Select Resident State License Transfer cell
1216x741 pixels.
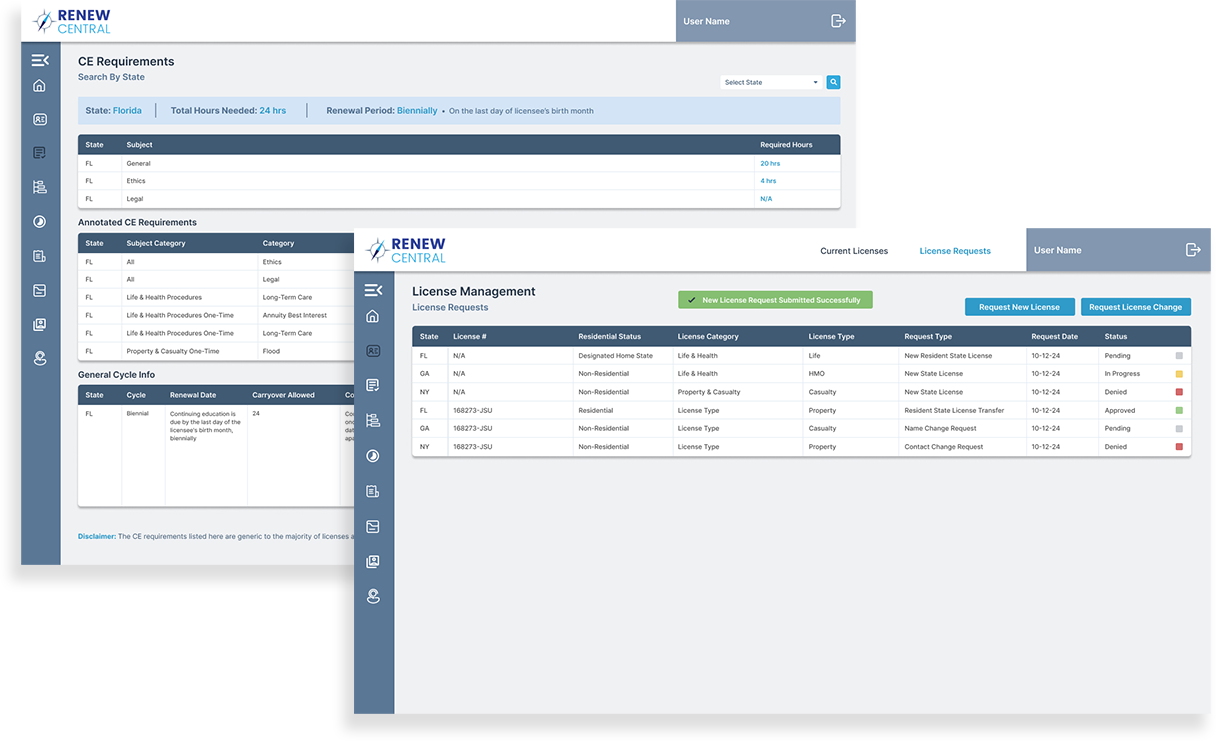coord(954,410)
